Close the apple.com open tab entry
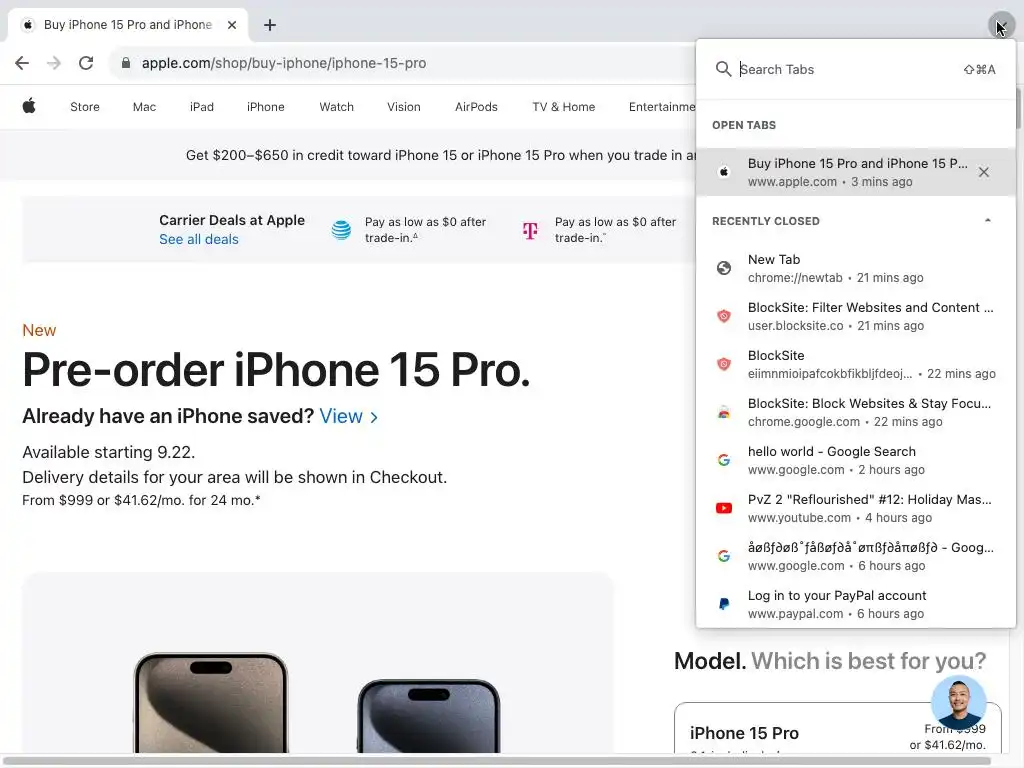Image resolution: width=1024 pixels, height=768 pixels. tap(984, 172)
